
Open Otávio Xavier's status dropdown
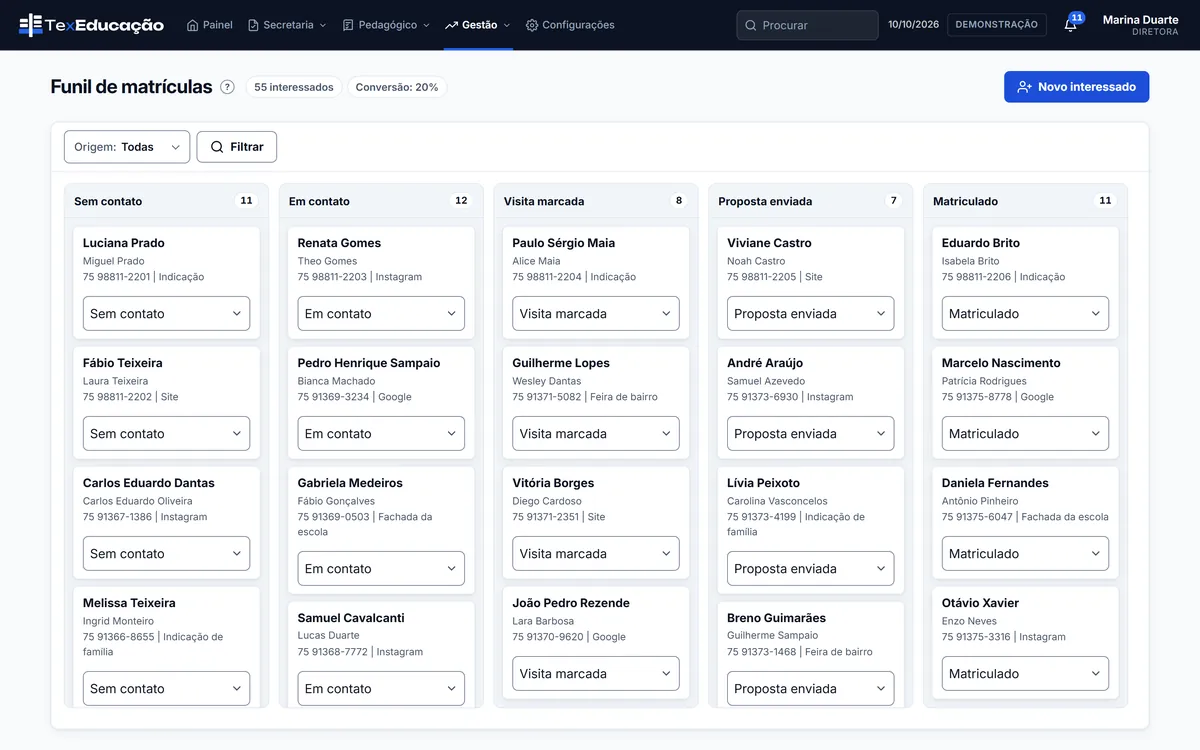point(1025,673)
